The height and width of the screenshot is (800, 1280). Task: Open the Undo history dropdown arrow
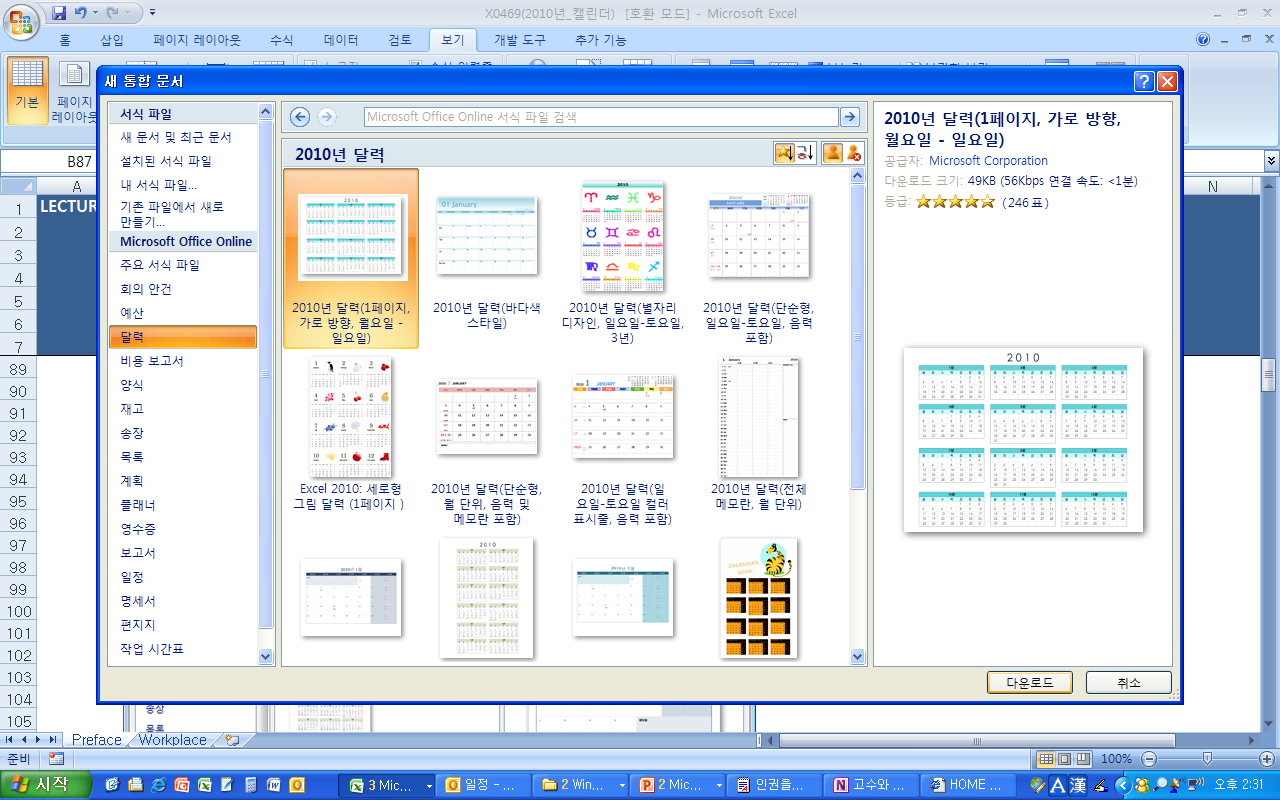pos(94,13)
